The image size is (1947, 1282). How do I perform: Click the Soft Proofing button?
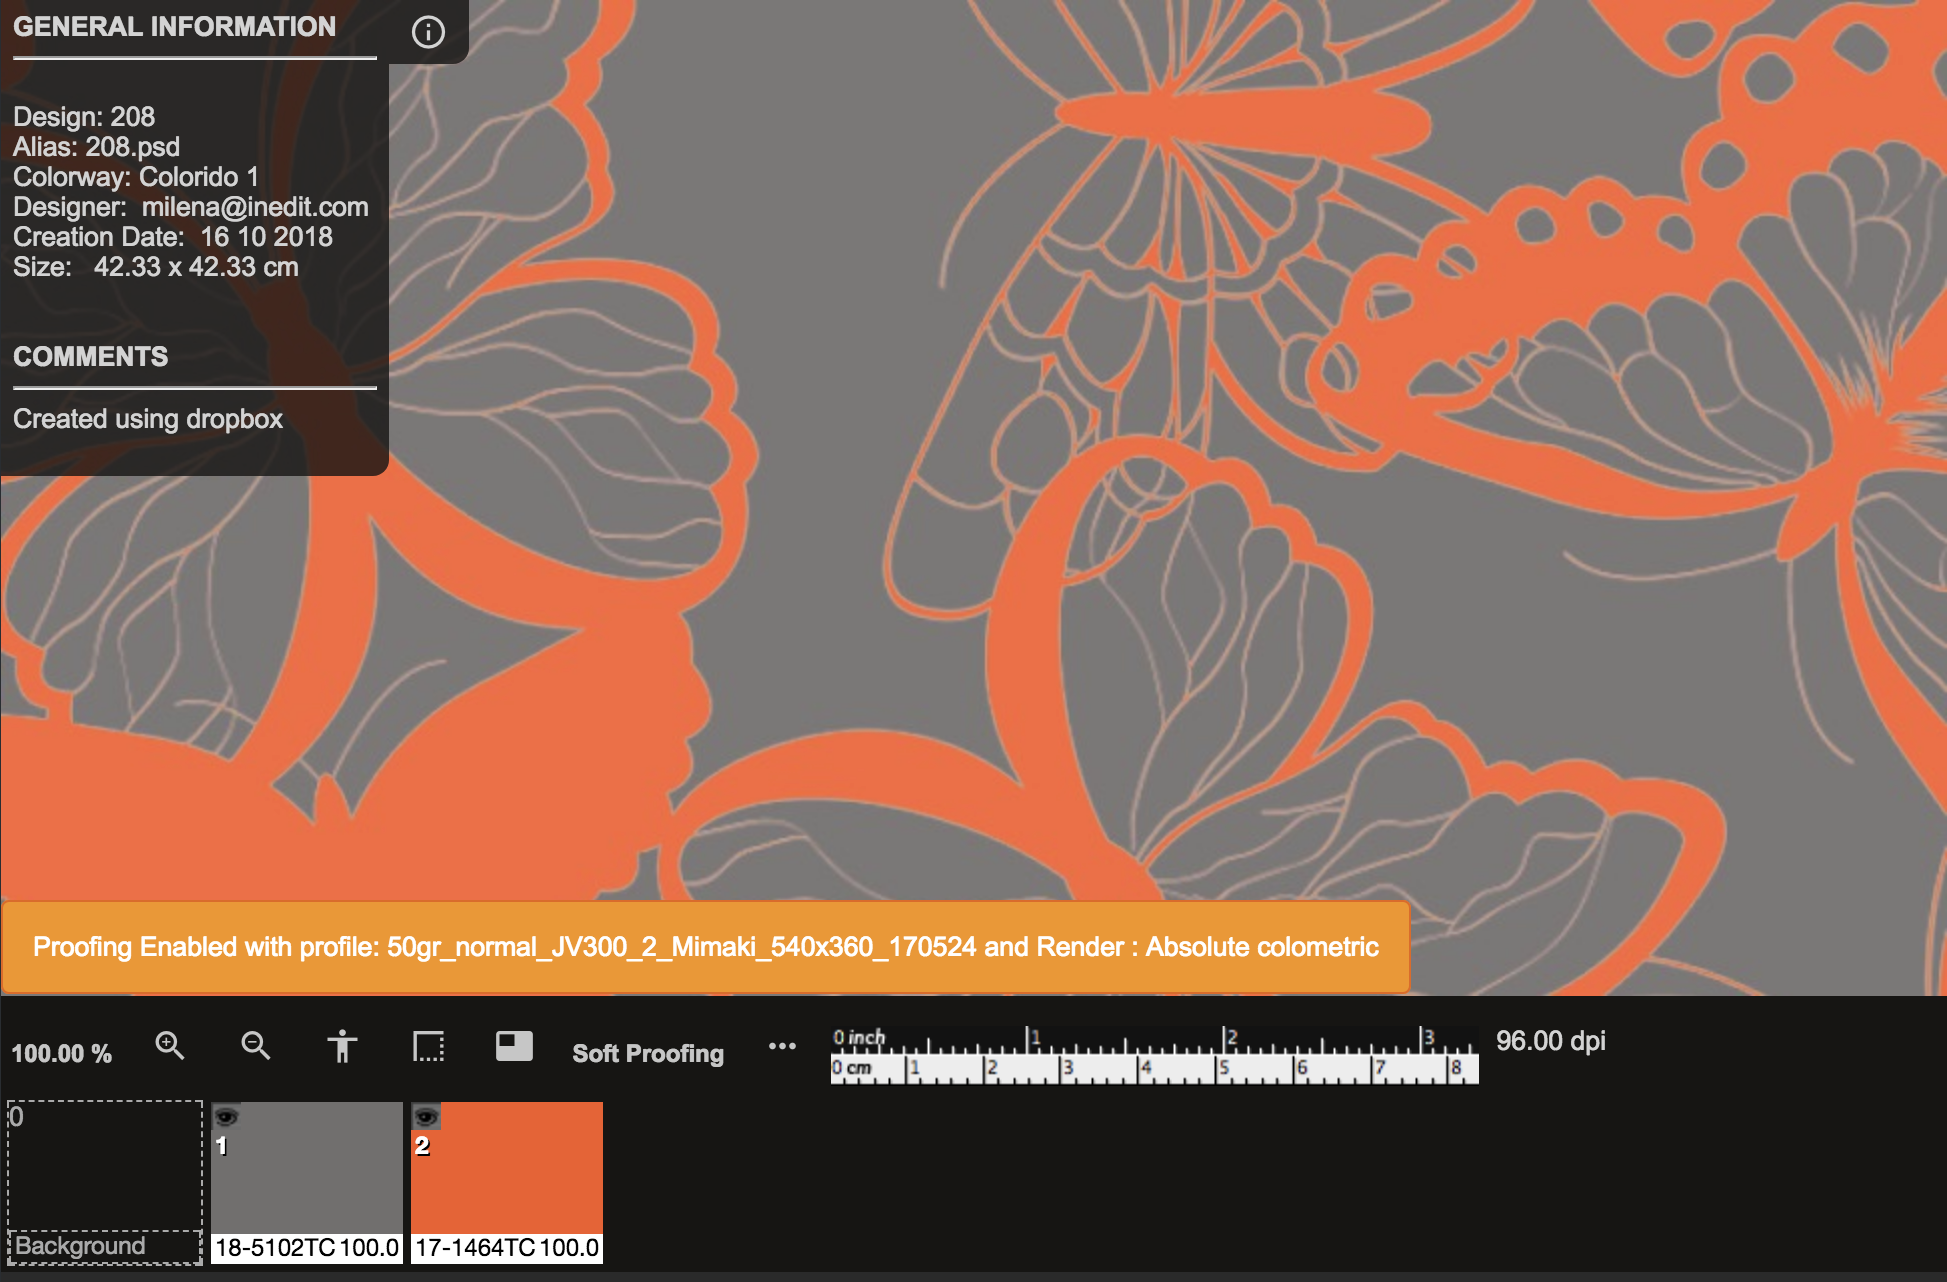(647, 1053)
